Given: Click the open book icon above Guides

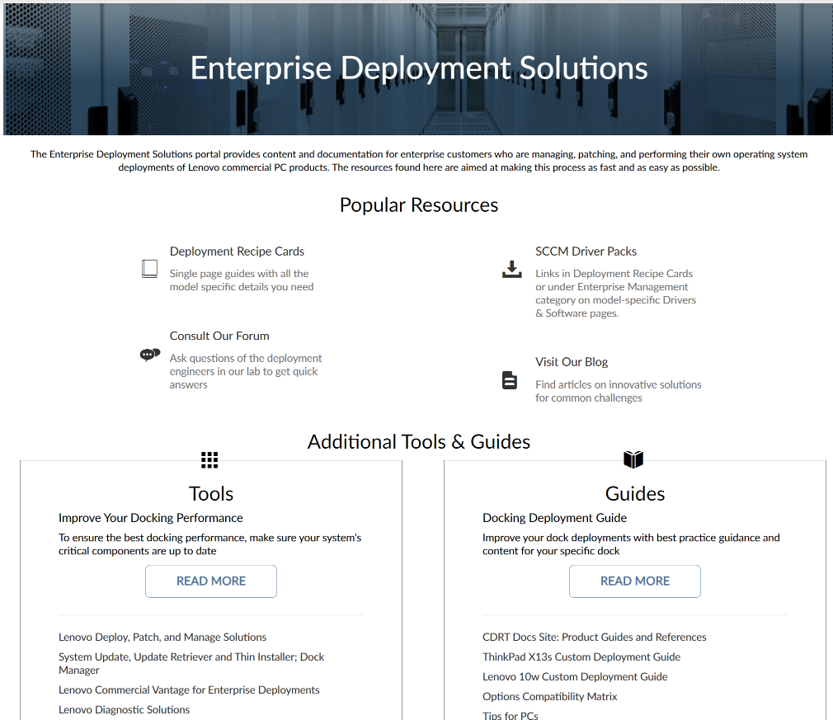Looking at the screenshot, I should point(633,459).
